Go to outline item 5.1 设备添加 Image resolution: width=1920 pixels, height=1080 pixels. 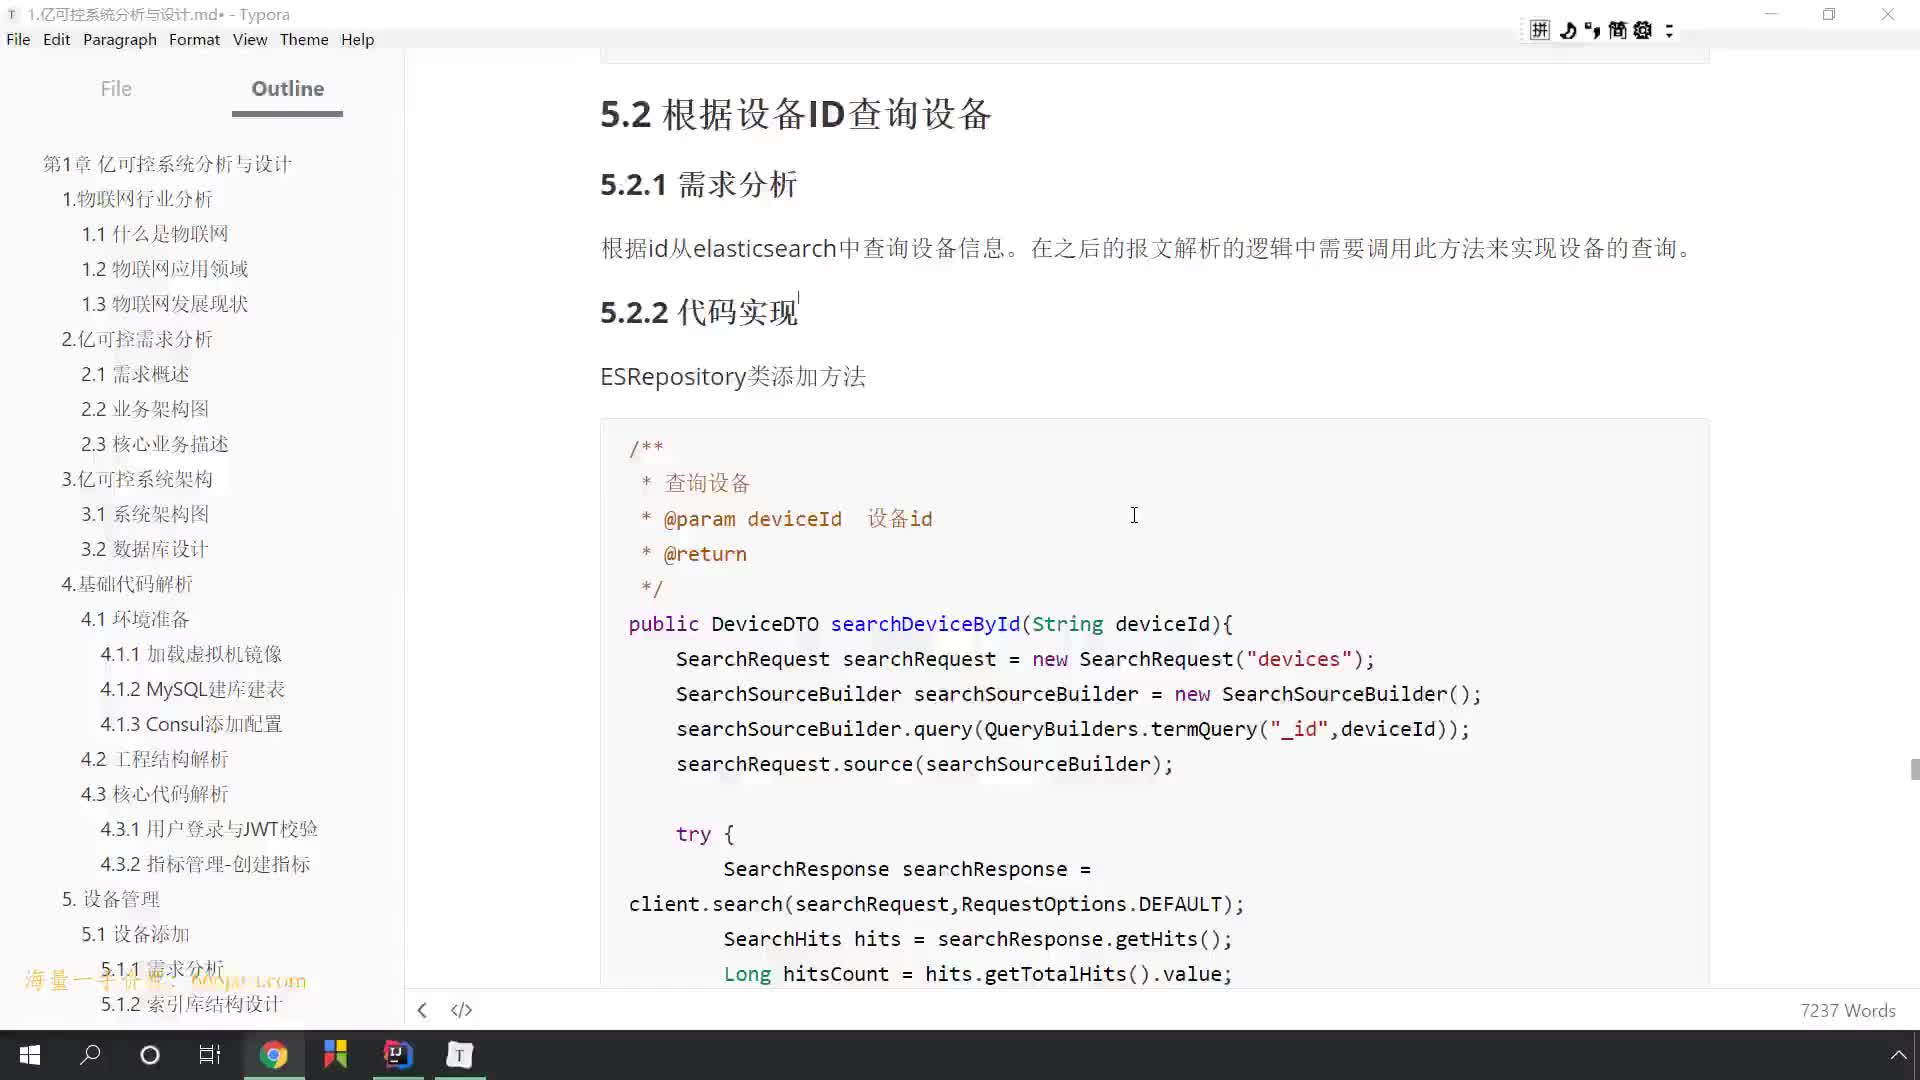click(x=135, y=934)
